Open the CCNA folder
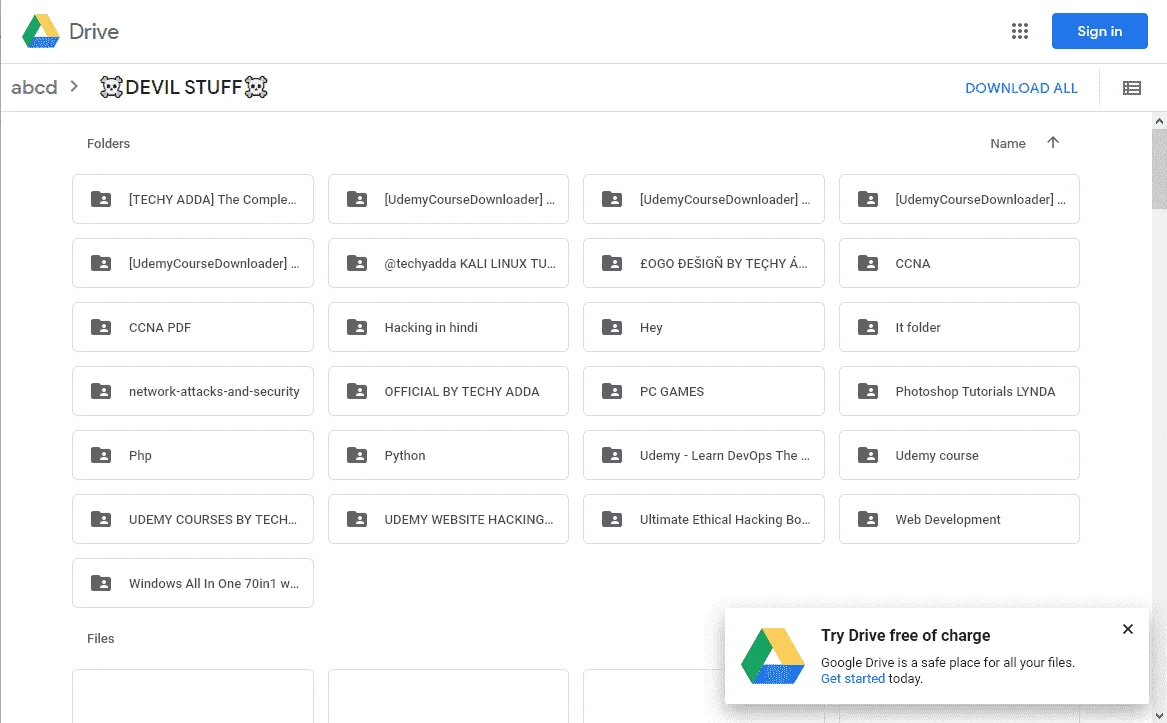Image resolution: width=1167 pixels, height=723 pixels. click(x=959, y=263)
